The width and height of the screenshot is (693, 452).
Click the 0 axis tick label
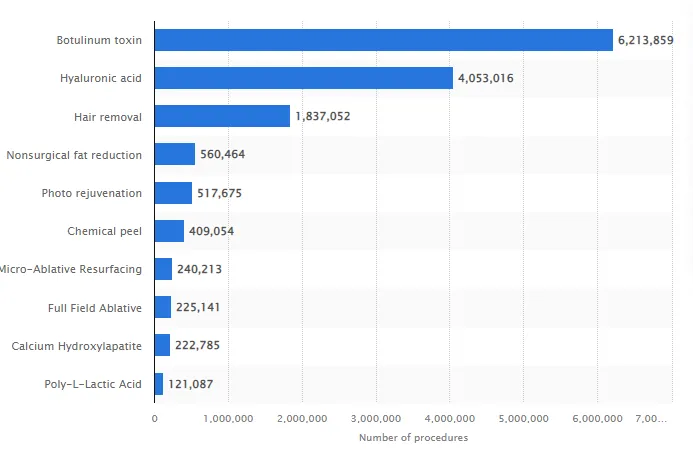[x=155, y=418]
